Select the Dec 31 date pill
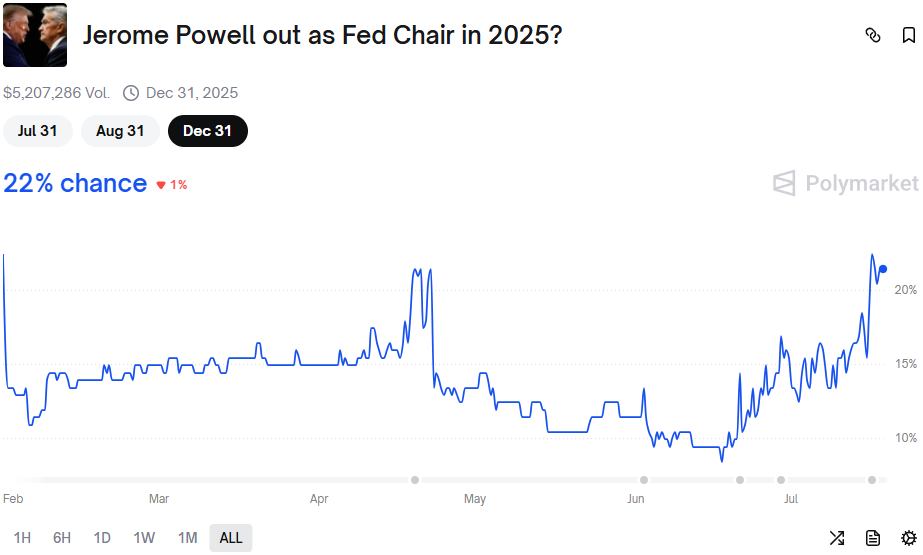The image size is (923, 555). [x=208, y=131]
